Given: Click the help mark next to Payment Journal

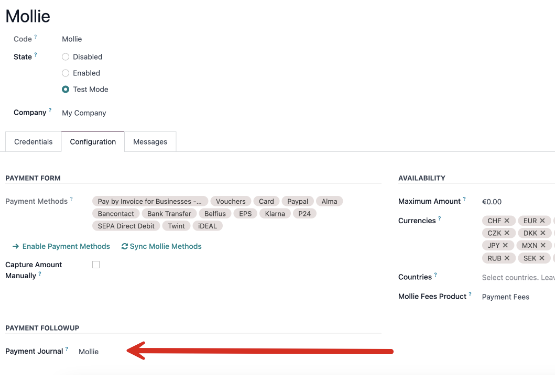Looking at the screenshot, I should [x=67, y=349].
